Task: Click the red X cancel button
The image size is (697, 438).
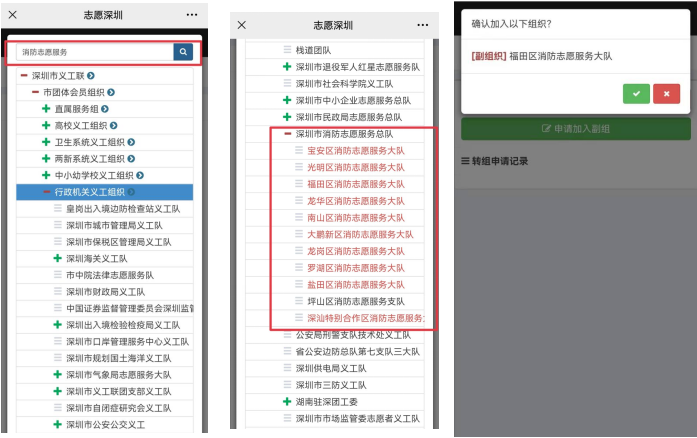Action: coord(666,93)
